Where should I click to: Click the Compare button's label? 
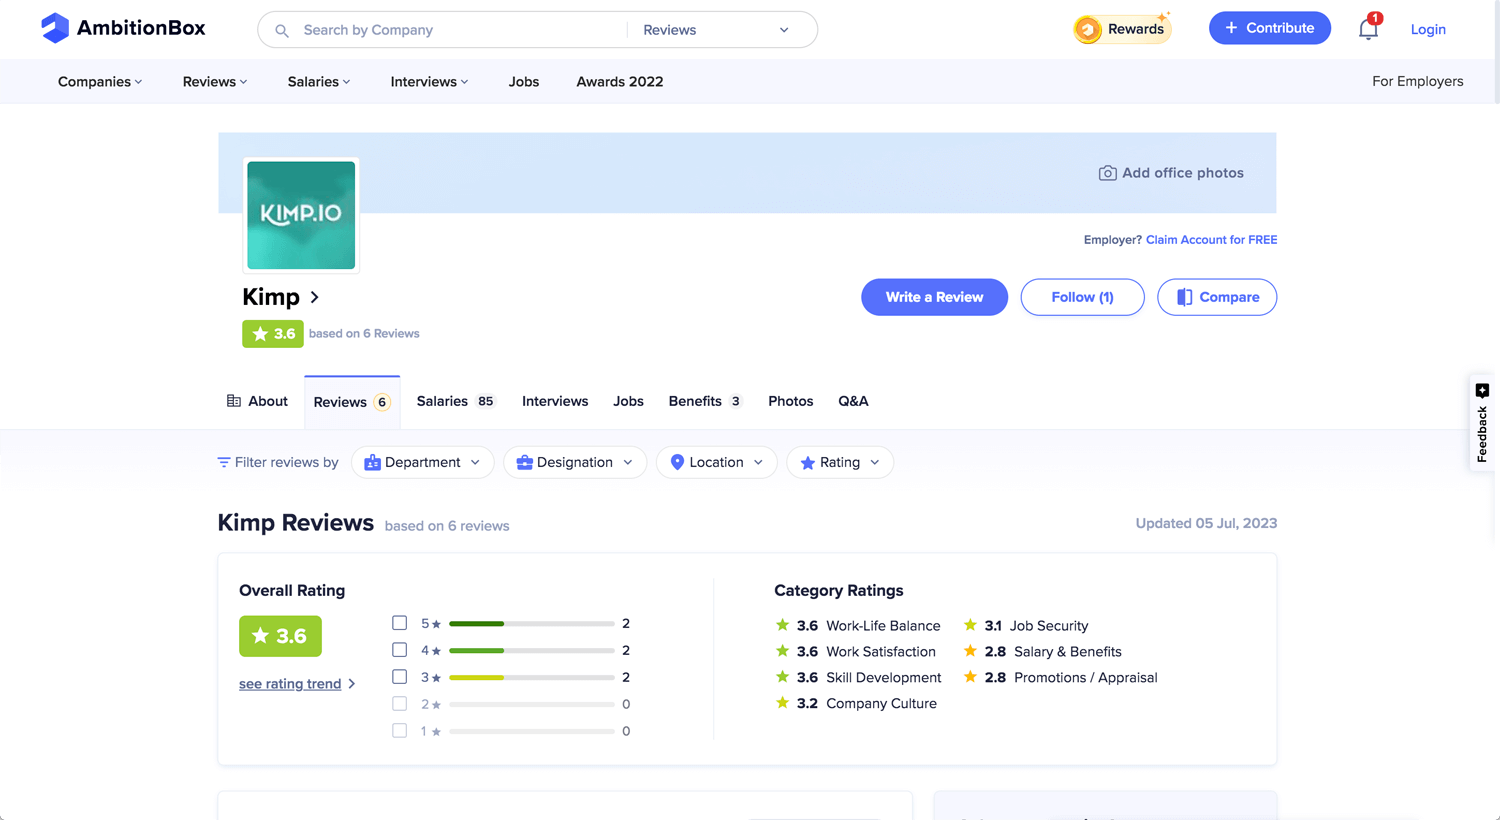coord(1229,297)
